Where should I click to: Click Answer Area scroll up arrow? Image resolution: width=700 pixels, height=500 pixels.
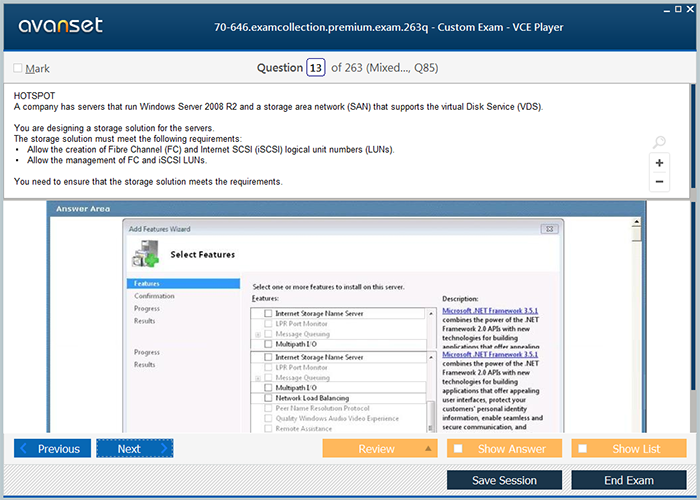(637, 221)
